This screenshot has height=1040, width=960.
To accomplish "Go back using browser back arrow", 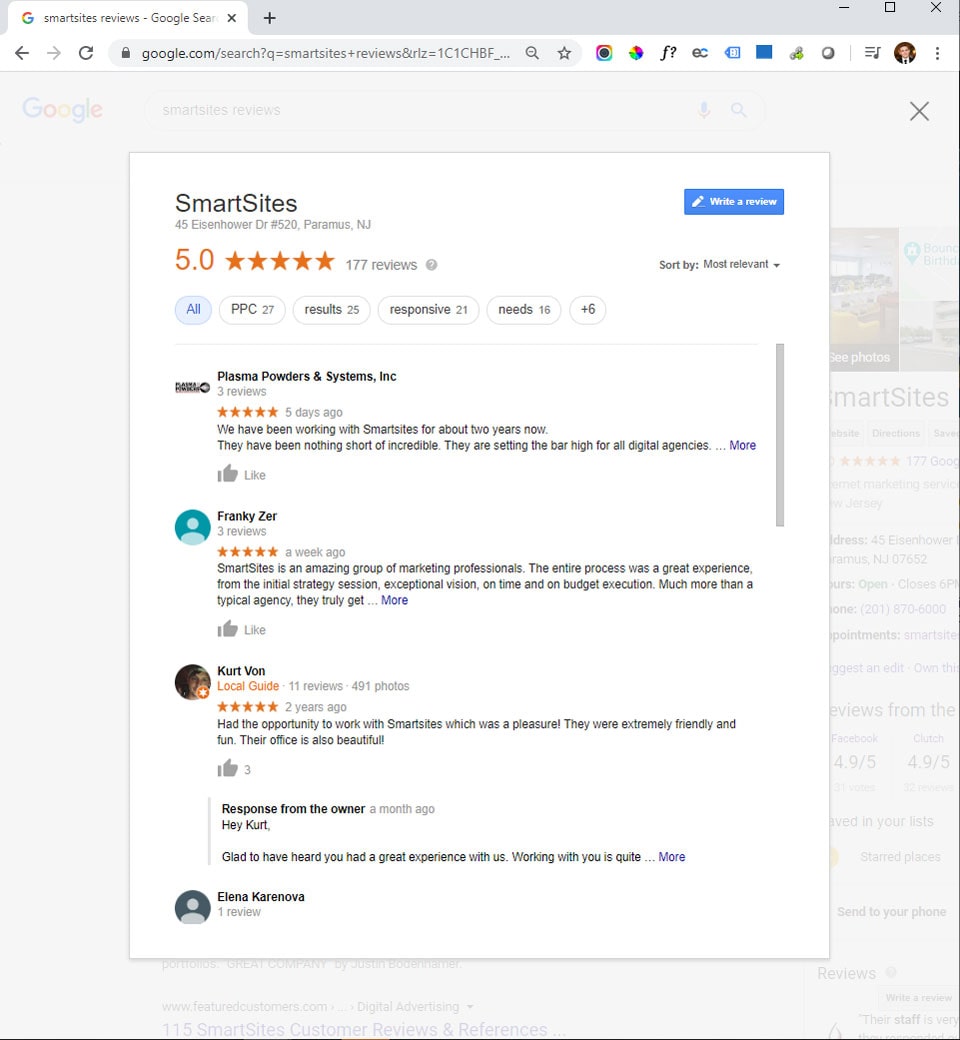I will tap(22, 53).
